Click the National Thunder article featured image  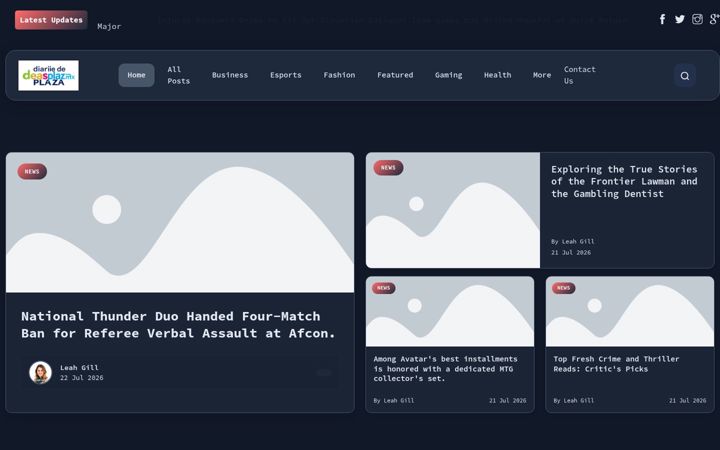(180, 223)
